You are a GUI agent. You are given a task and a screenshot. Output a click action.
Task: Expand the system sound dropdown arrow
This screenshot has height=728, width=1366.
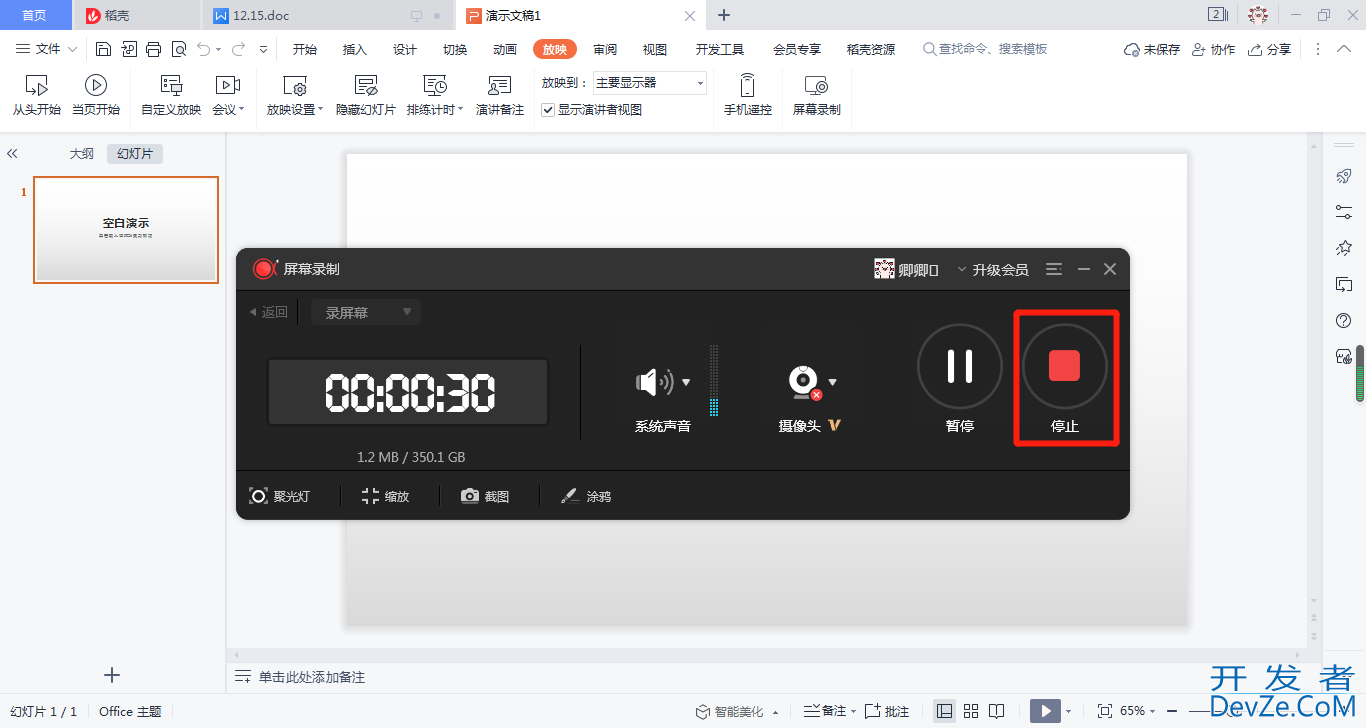[686, 382]
